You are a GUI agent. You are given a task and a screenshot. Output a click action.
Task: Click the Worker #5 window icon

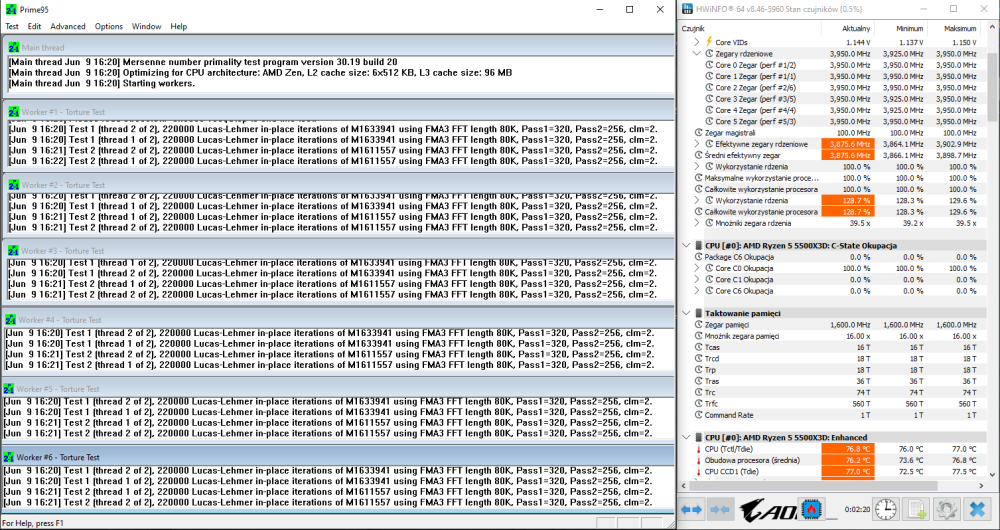click(8, 388)
